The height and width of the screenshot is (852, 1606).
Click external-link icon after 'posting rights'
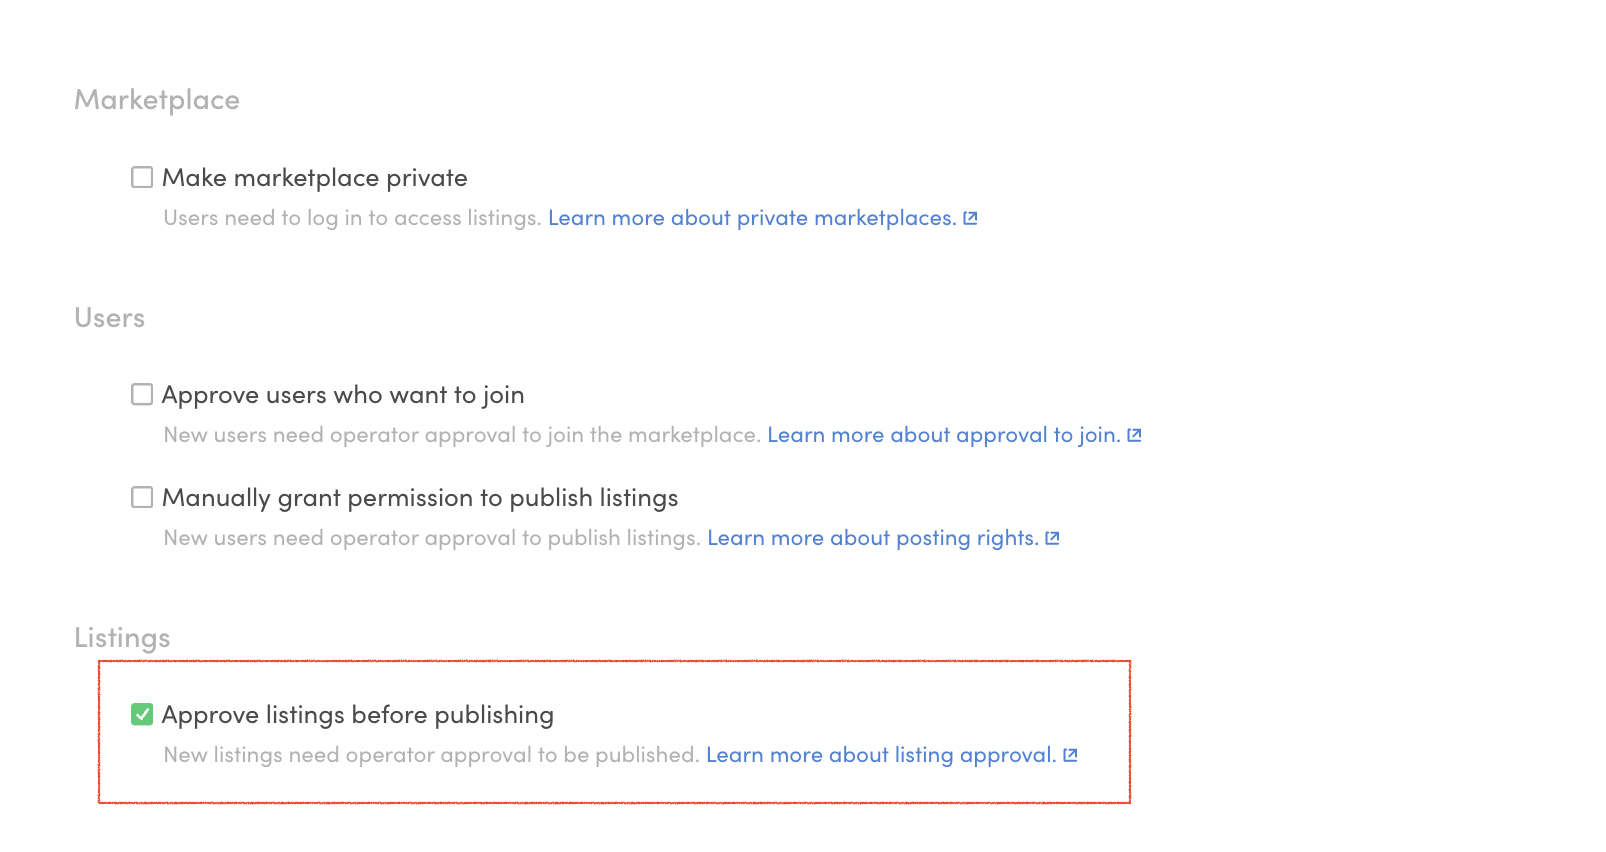(1052, 538)
